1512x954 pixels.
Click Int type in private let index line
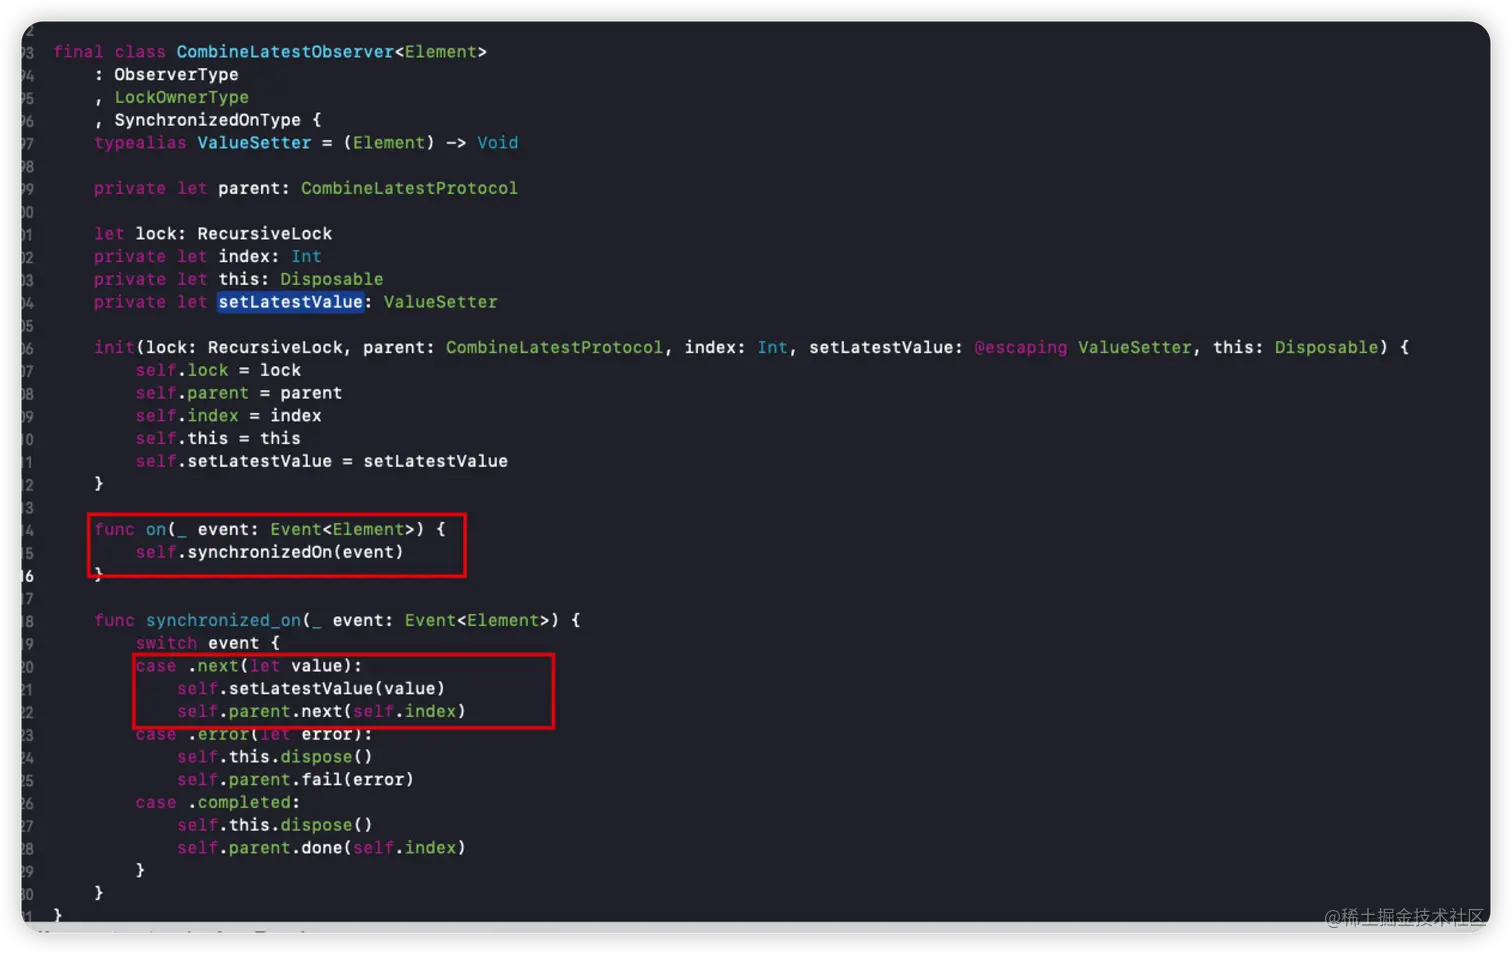click(x=306, y=257)
